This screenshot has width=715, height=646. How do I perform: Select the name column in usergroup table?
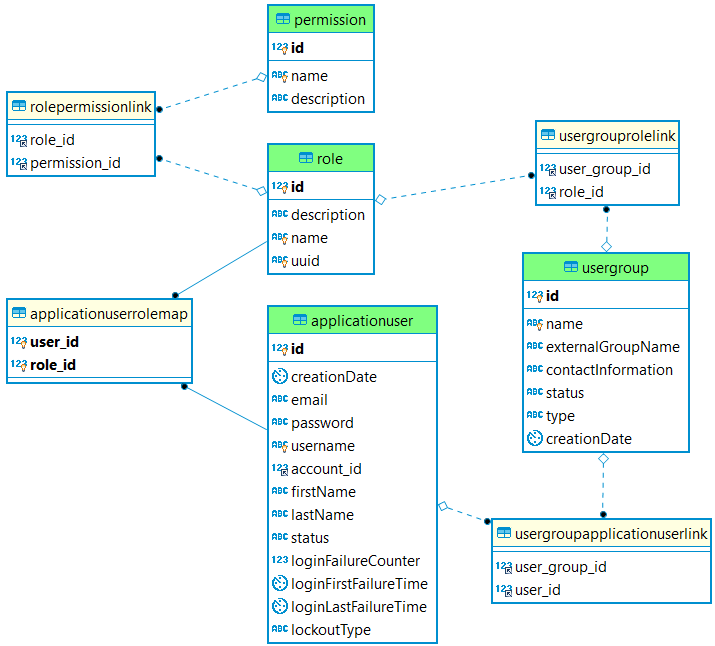pyautogui.click(x=606, y=324)
